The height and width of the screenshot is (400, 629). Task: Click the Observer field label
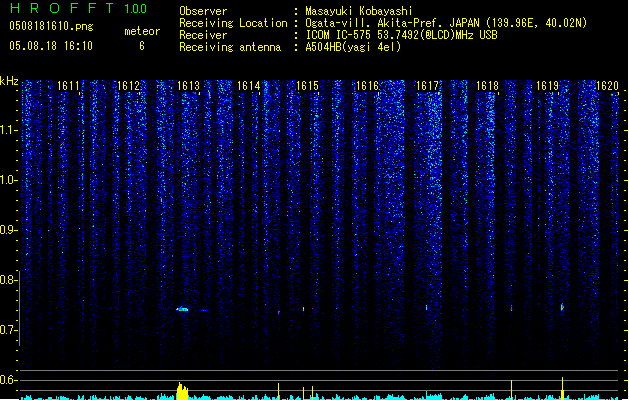pos(203,11)
